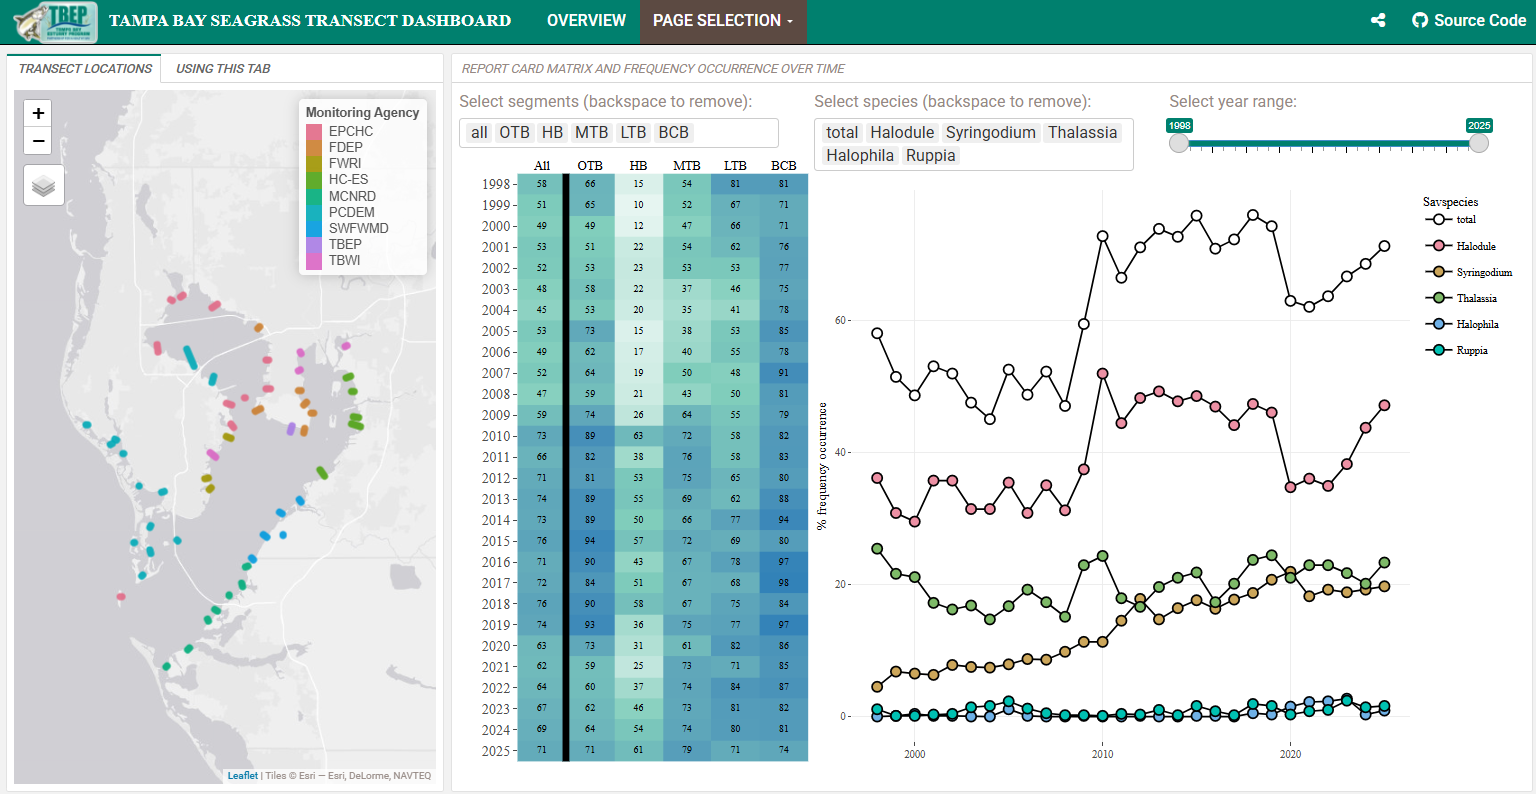Screen dimensions: 1536x794
Task: Zoom out on the map
Action: 38,141
